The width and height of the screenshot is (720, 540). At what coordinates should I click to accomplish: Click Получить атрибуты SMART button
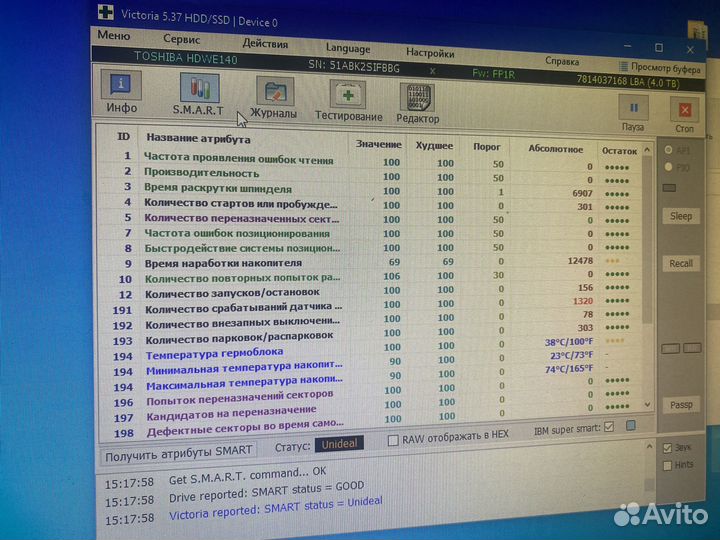click(x=178, y=454)
